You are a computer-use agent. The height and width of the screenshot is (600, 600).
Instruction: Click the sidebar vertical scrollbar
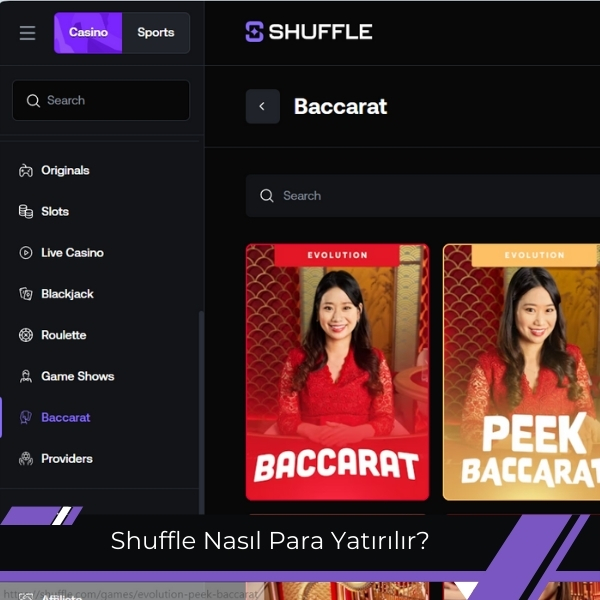pyautogui.click(x=201, y=413)
